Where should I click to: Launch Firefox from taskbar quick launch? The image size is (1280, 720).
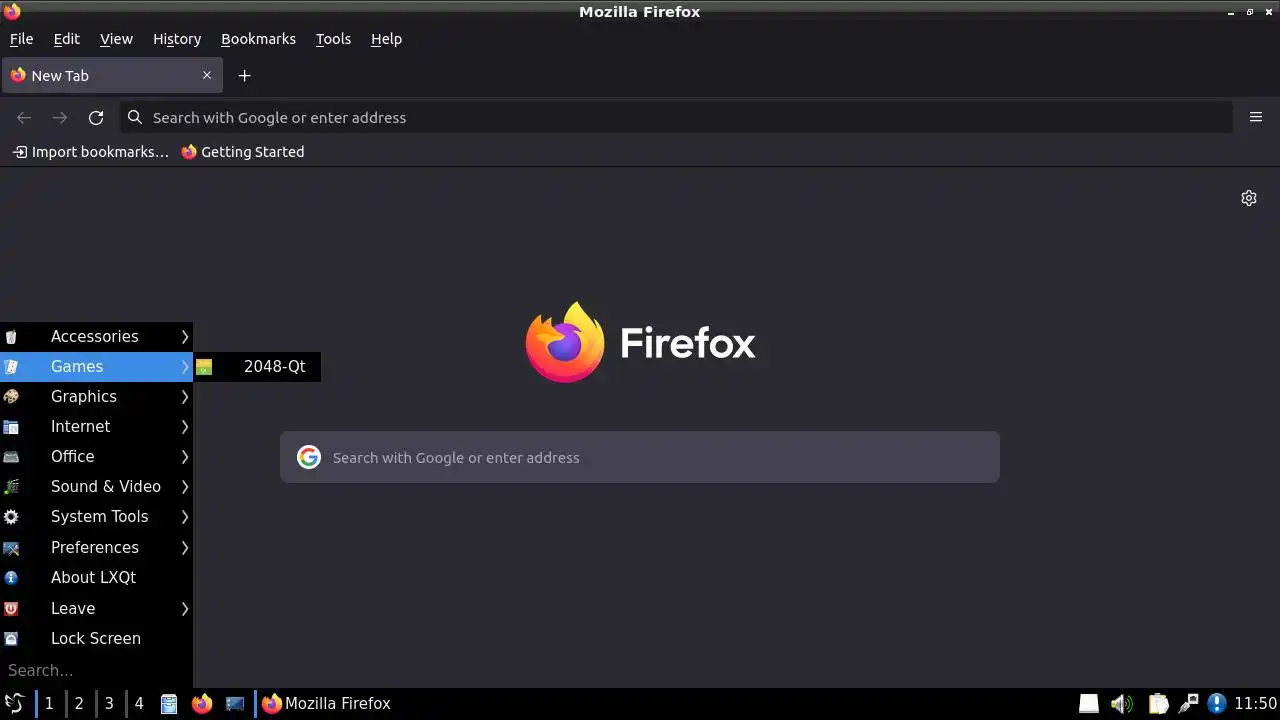(x=202, y=704)
